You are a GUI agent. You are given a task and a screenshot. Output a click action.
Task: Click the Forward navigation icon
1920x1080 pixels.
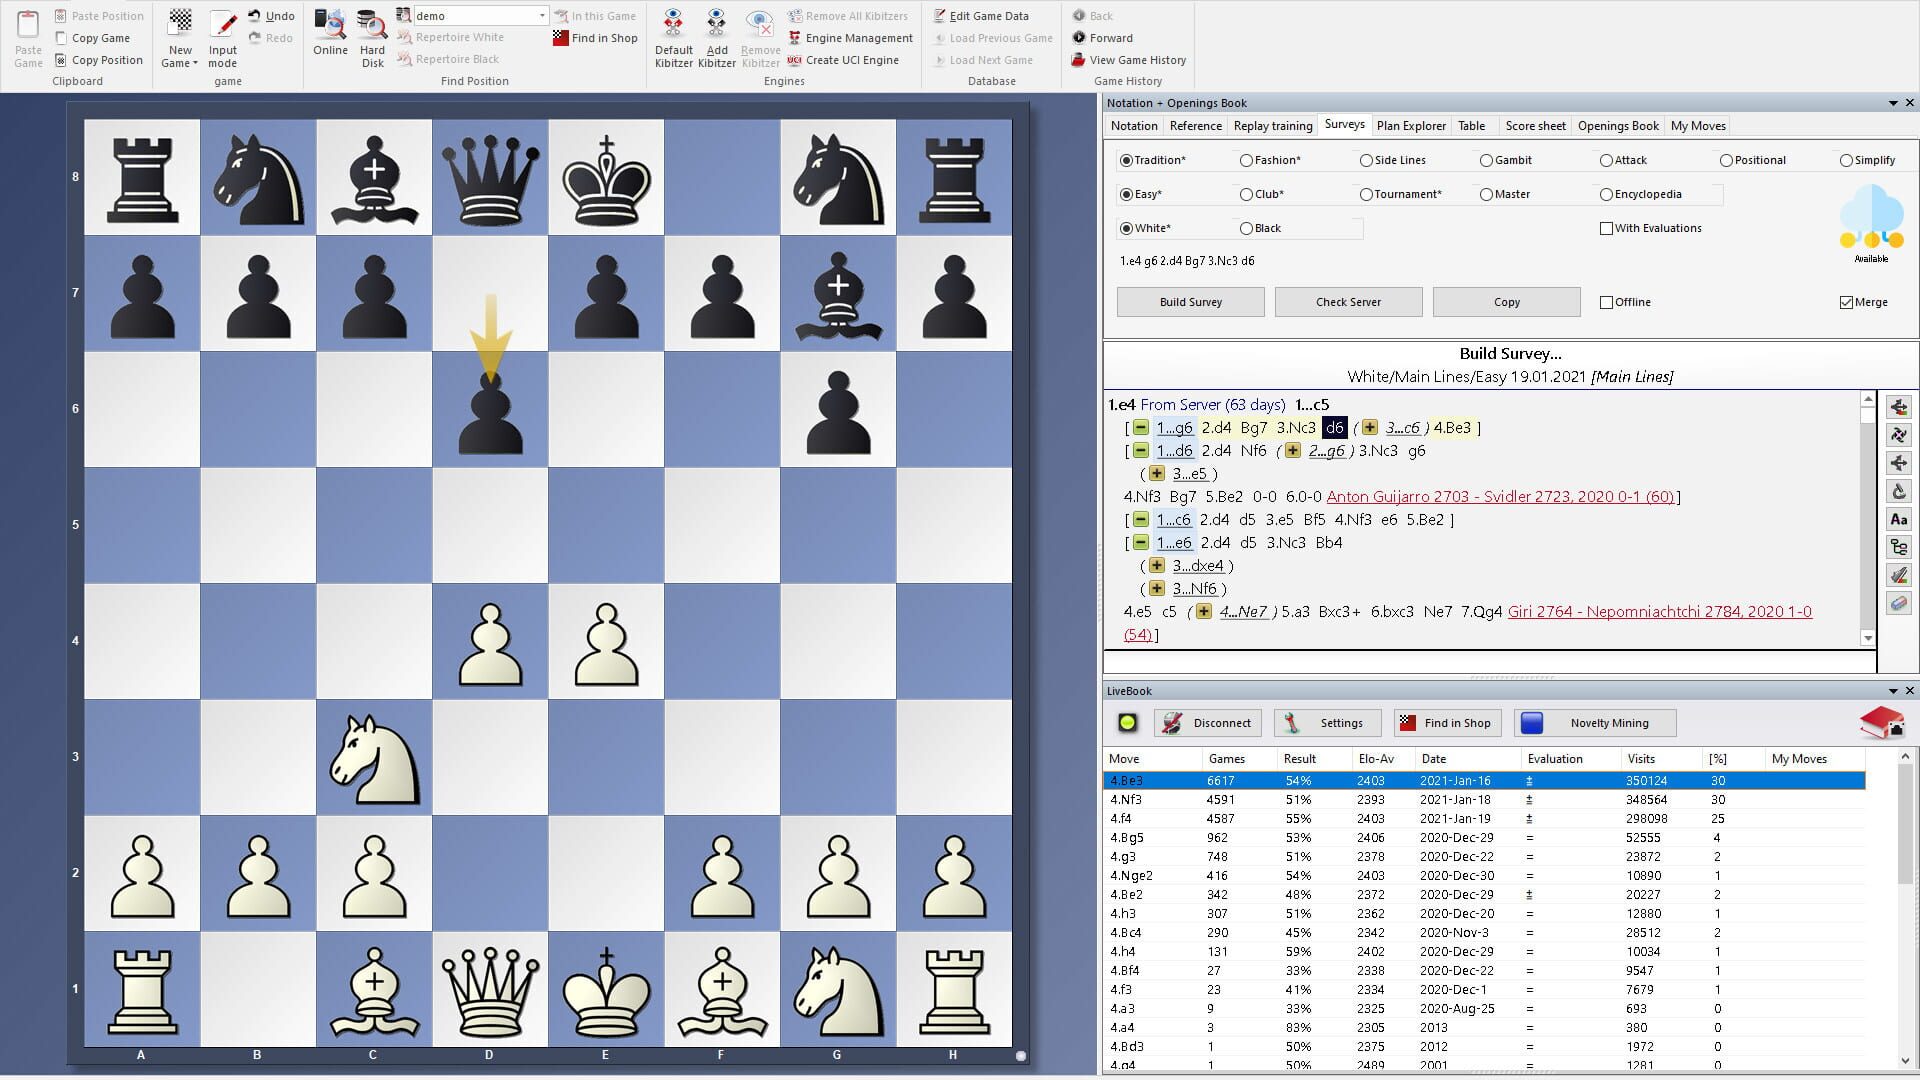[1079, 38]
